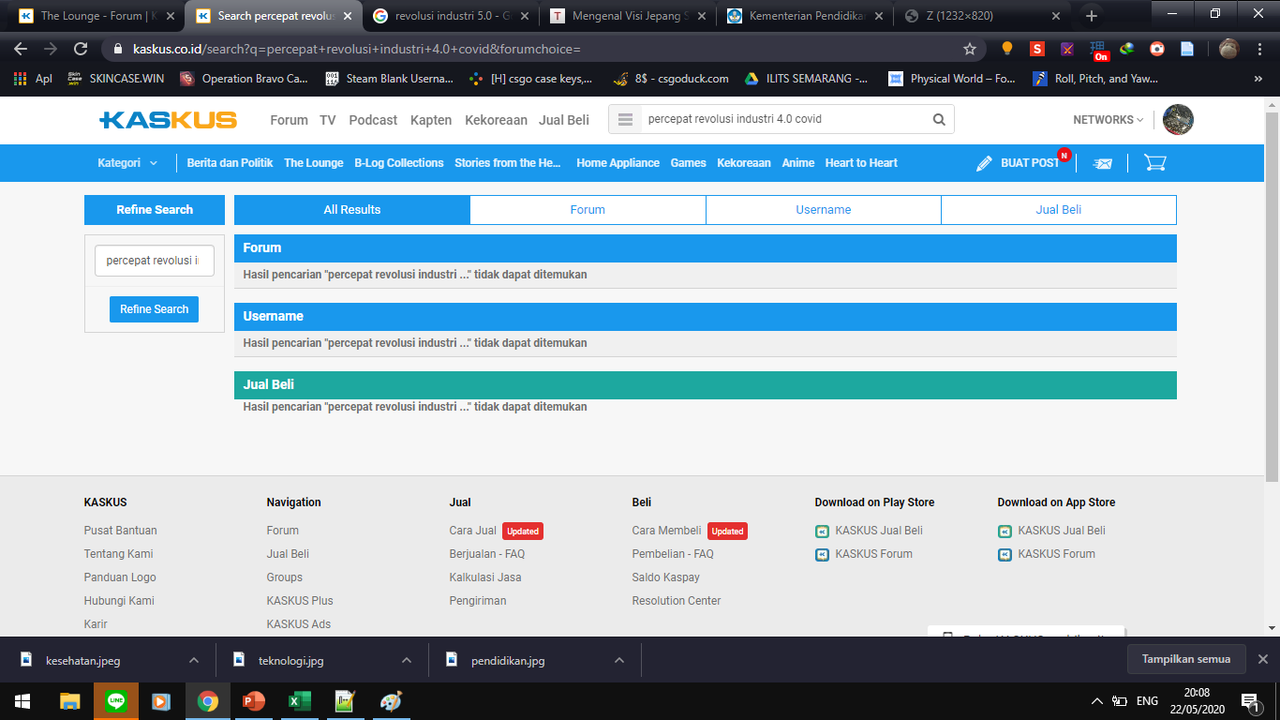Go back to previous page
This screenshot has height=720, width=1280.
click(21, 48)
